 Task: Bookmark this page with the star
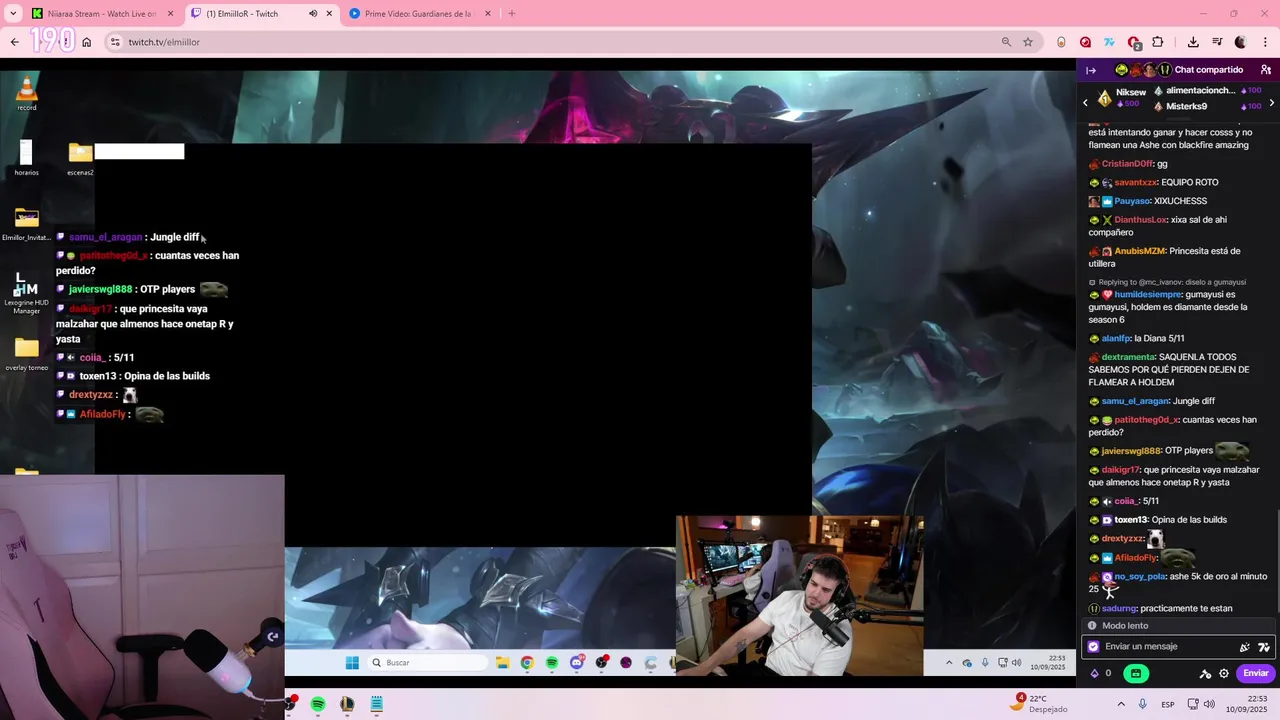pos(1028,42)
